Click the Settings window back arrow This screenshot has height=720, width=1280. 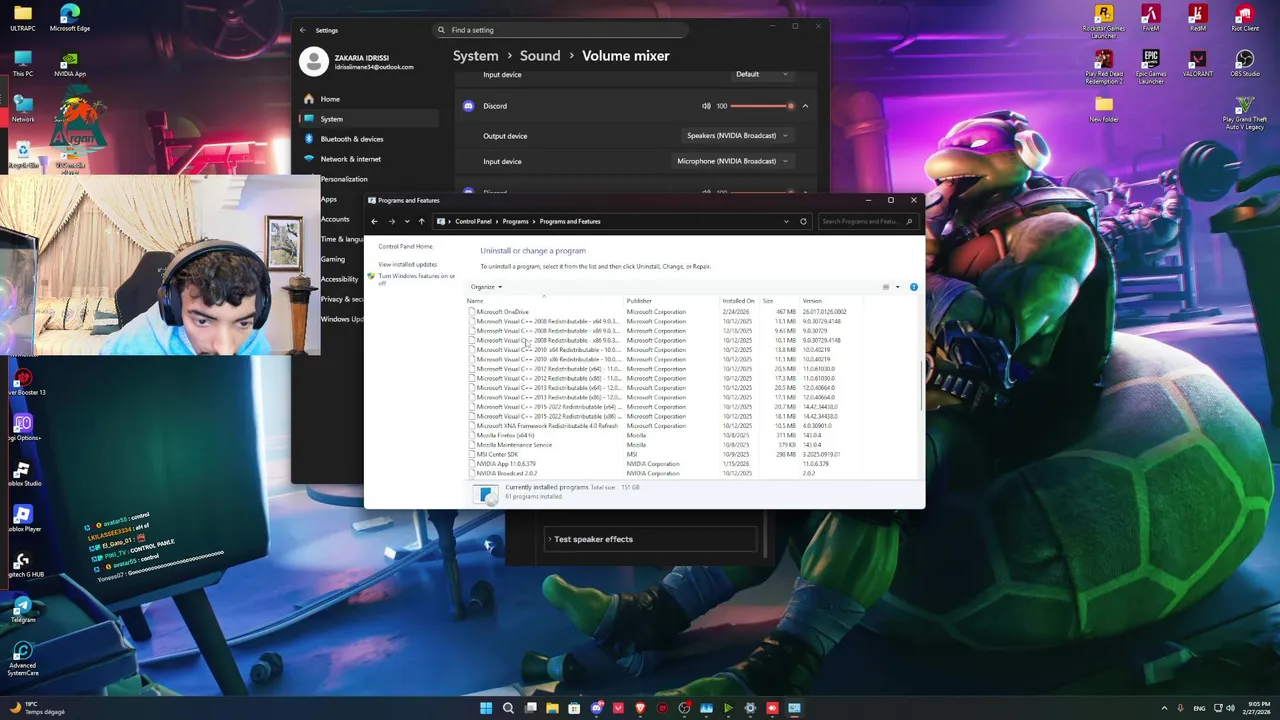point(303,30)
